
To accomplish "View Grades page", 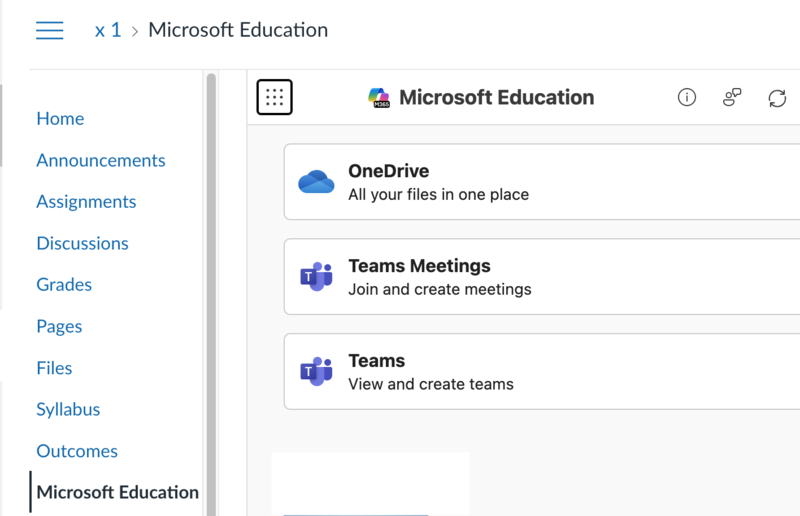I will point(64,284).
